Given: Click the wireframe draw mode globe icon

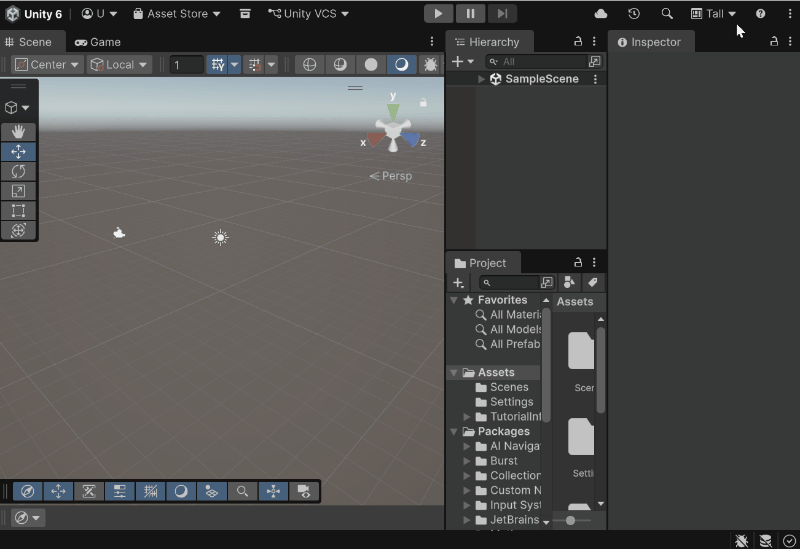Looking at the screenshot, I should (309, 65).
